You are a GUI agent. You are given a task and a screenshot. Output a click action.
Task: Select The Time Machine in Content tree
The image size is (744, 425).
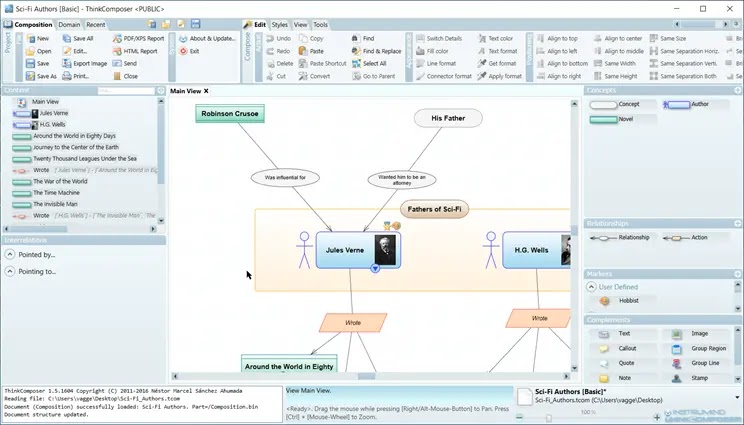pos(56,193)
